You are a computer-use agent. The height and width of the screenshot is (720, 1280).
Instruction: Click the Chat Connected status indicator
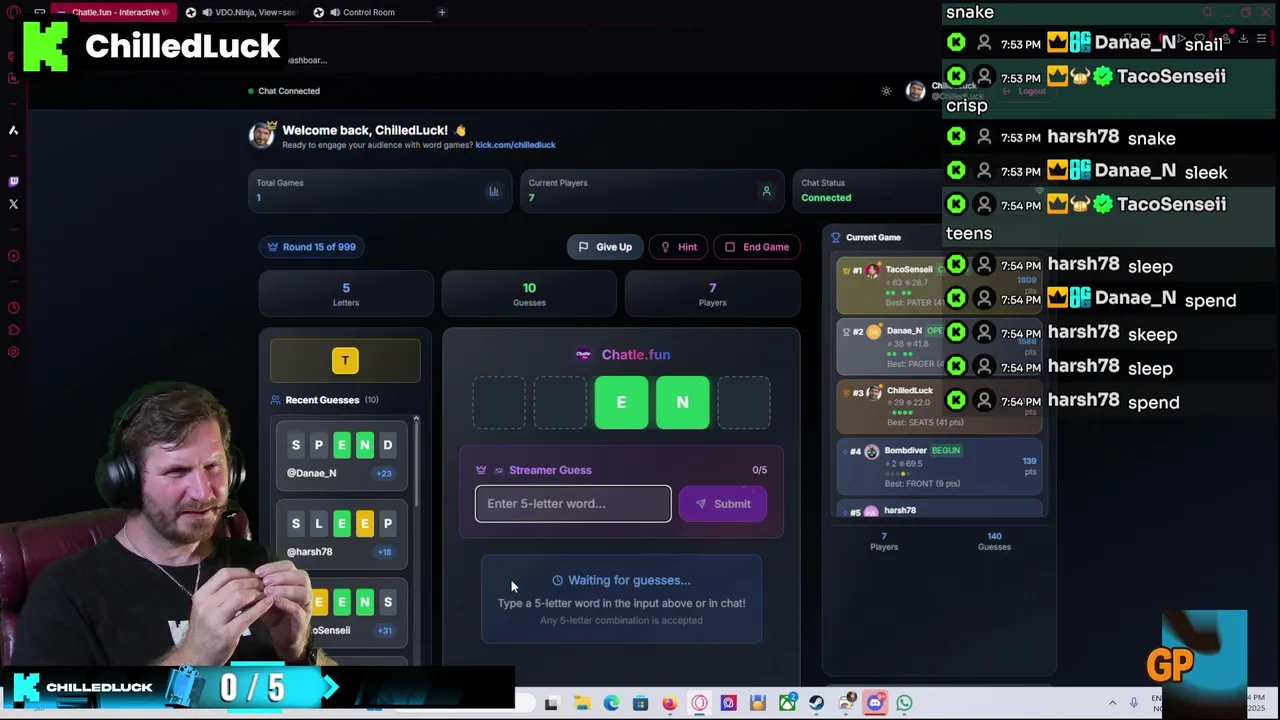(284, 91)
